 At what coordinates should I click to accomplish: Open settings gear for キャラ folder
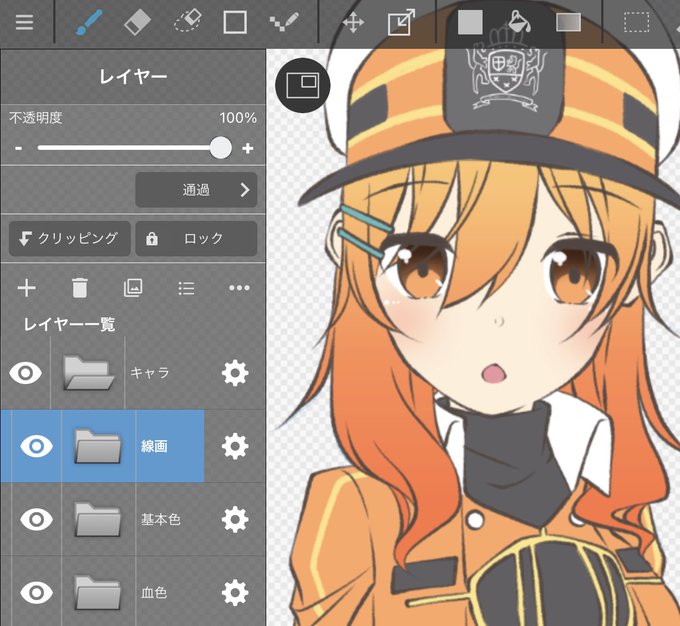click(235, 373)
